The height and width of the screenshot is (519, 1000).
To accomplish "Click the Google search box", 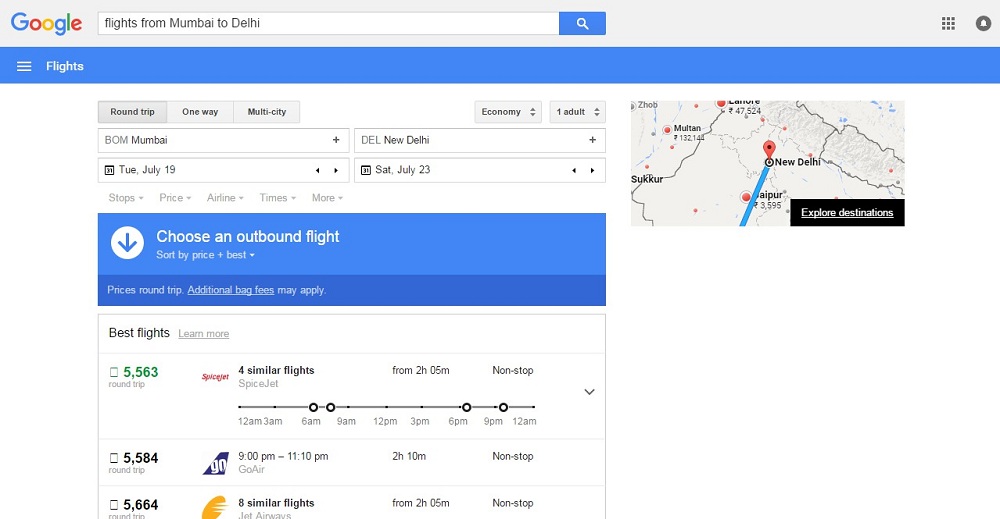I will click(328, 24).
